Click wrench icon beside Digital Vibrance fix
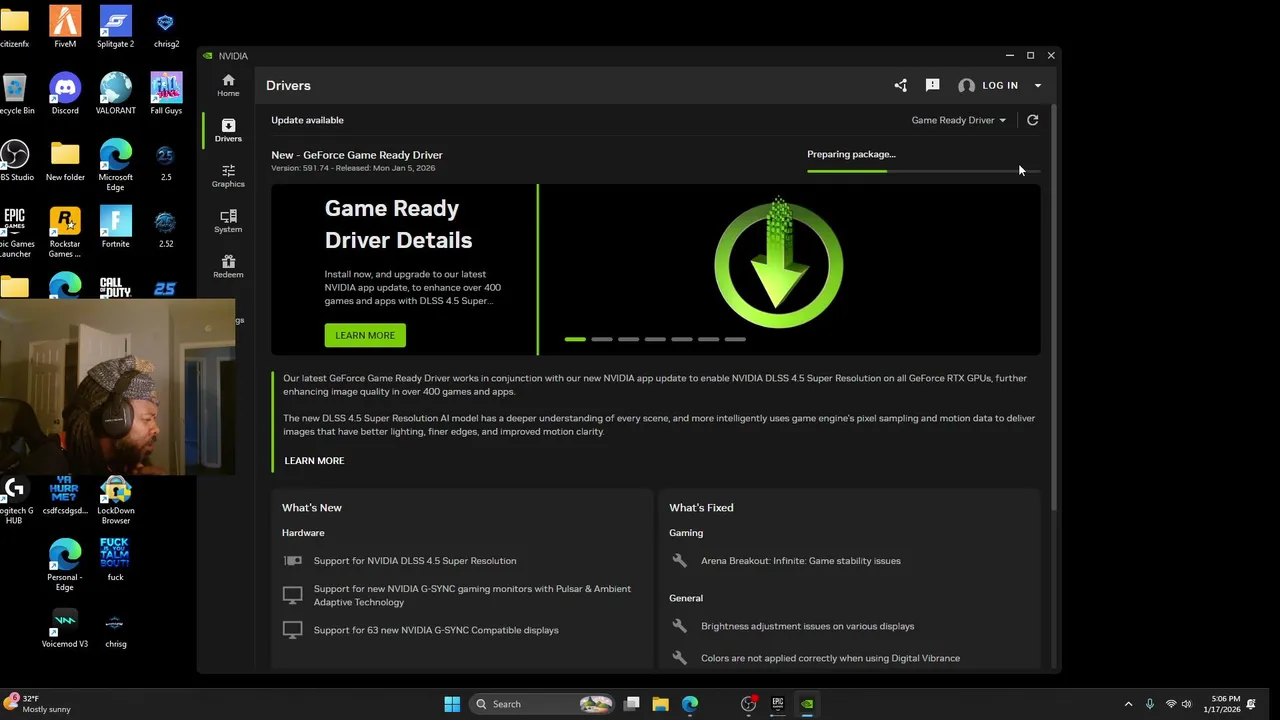The image size is (1280, 720). [x=680, y=658]
